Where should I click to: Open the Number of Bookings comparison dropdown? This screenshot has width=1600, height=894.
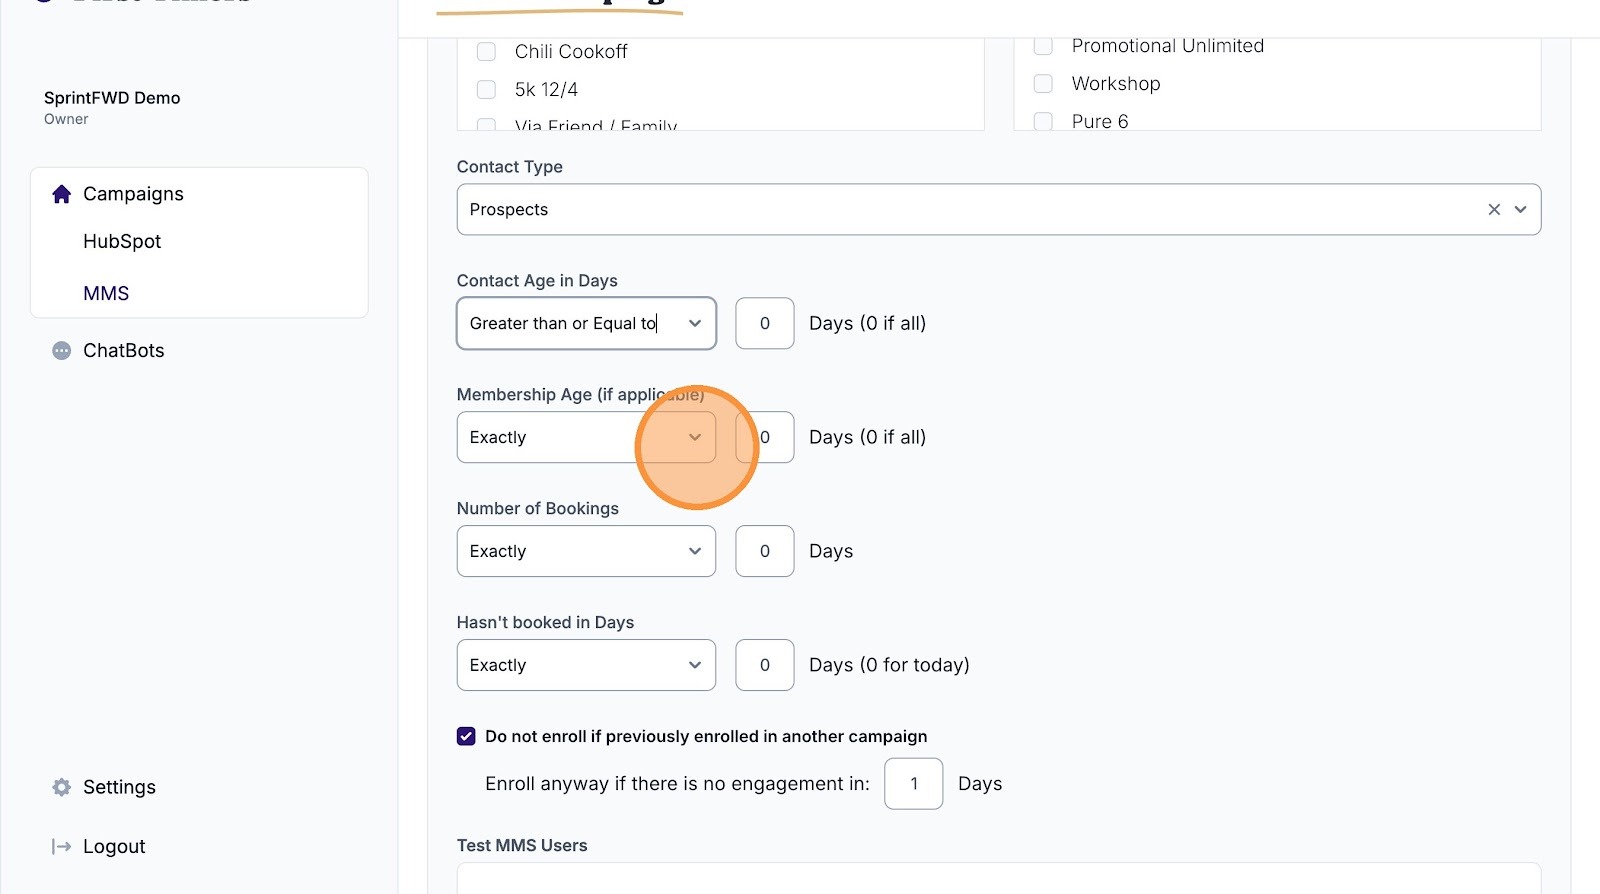click(586, 552)
